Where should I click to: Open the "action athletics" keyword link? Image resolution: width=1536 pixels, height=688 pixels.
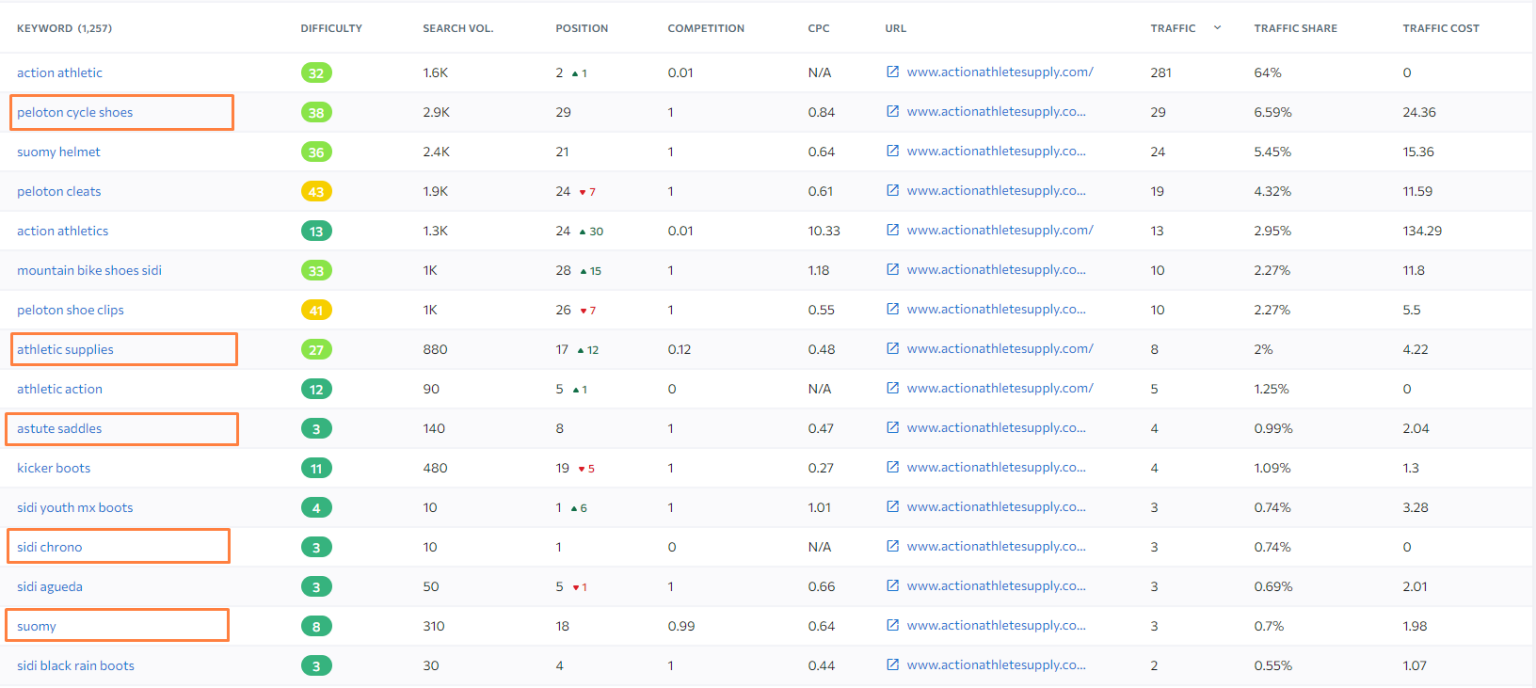[x=62, y=231]
